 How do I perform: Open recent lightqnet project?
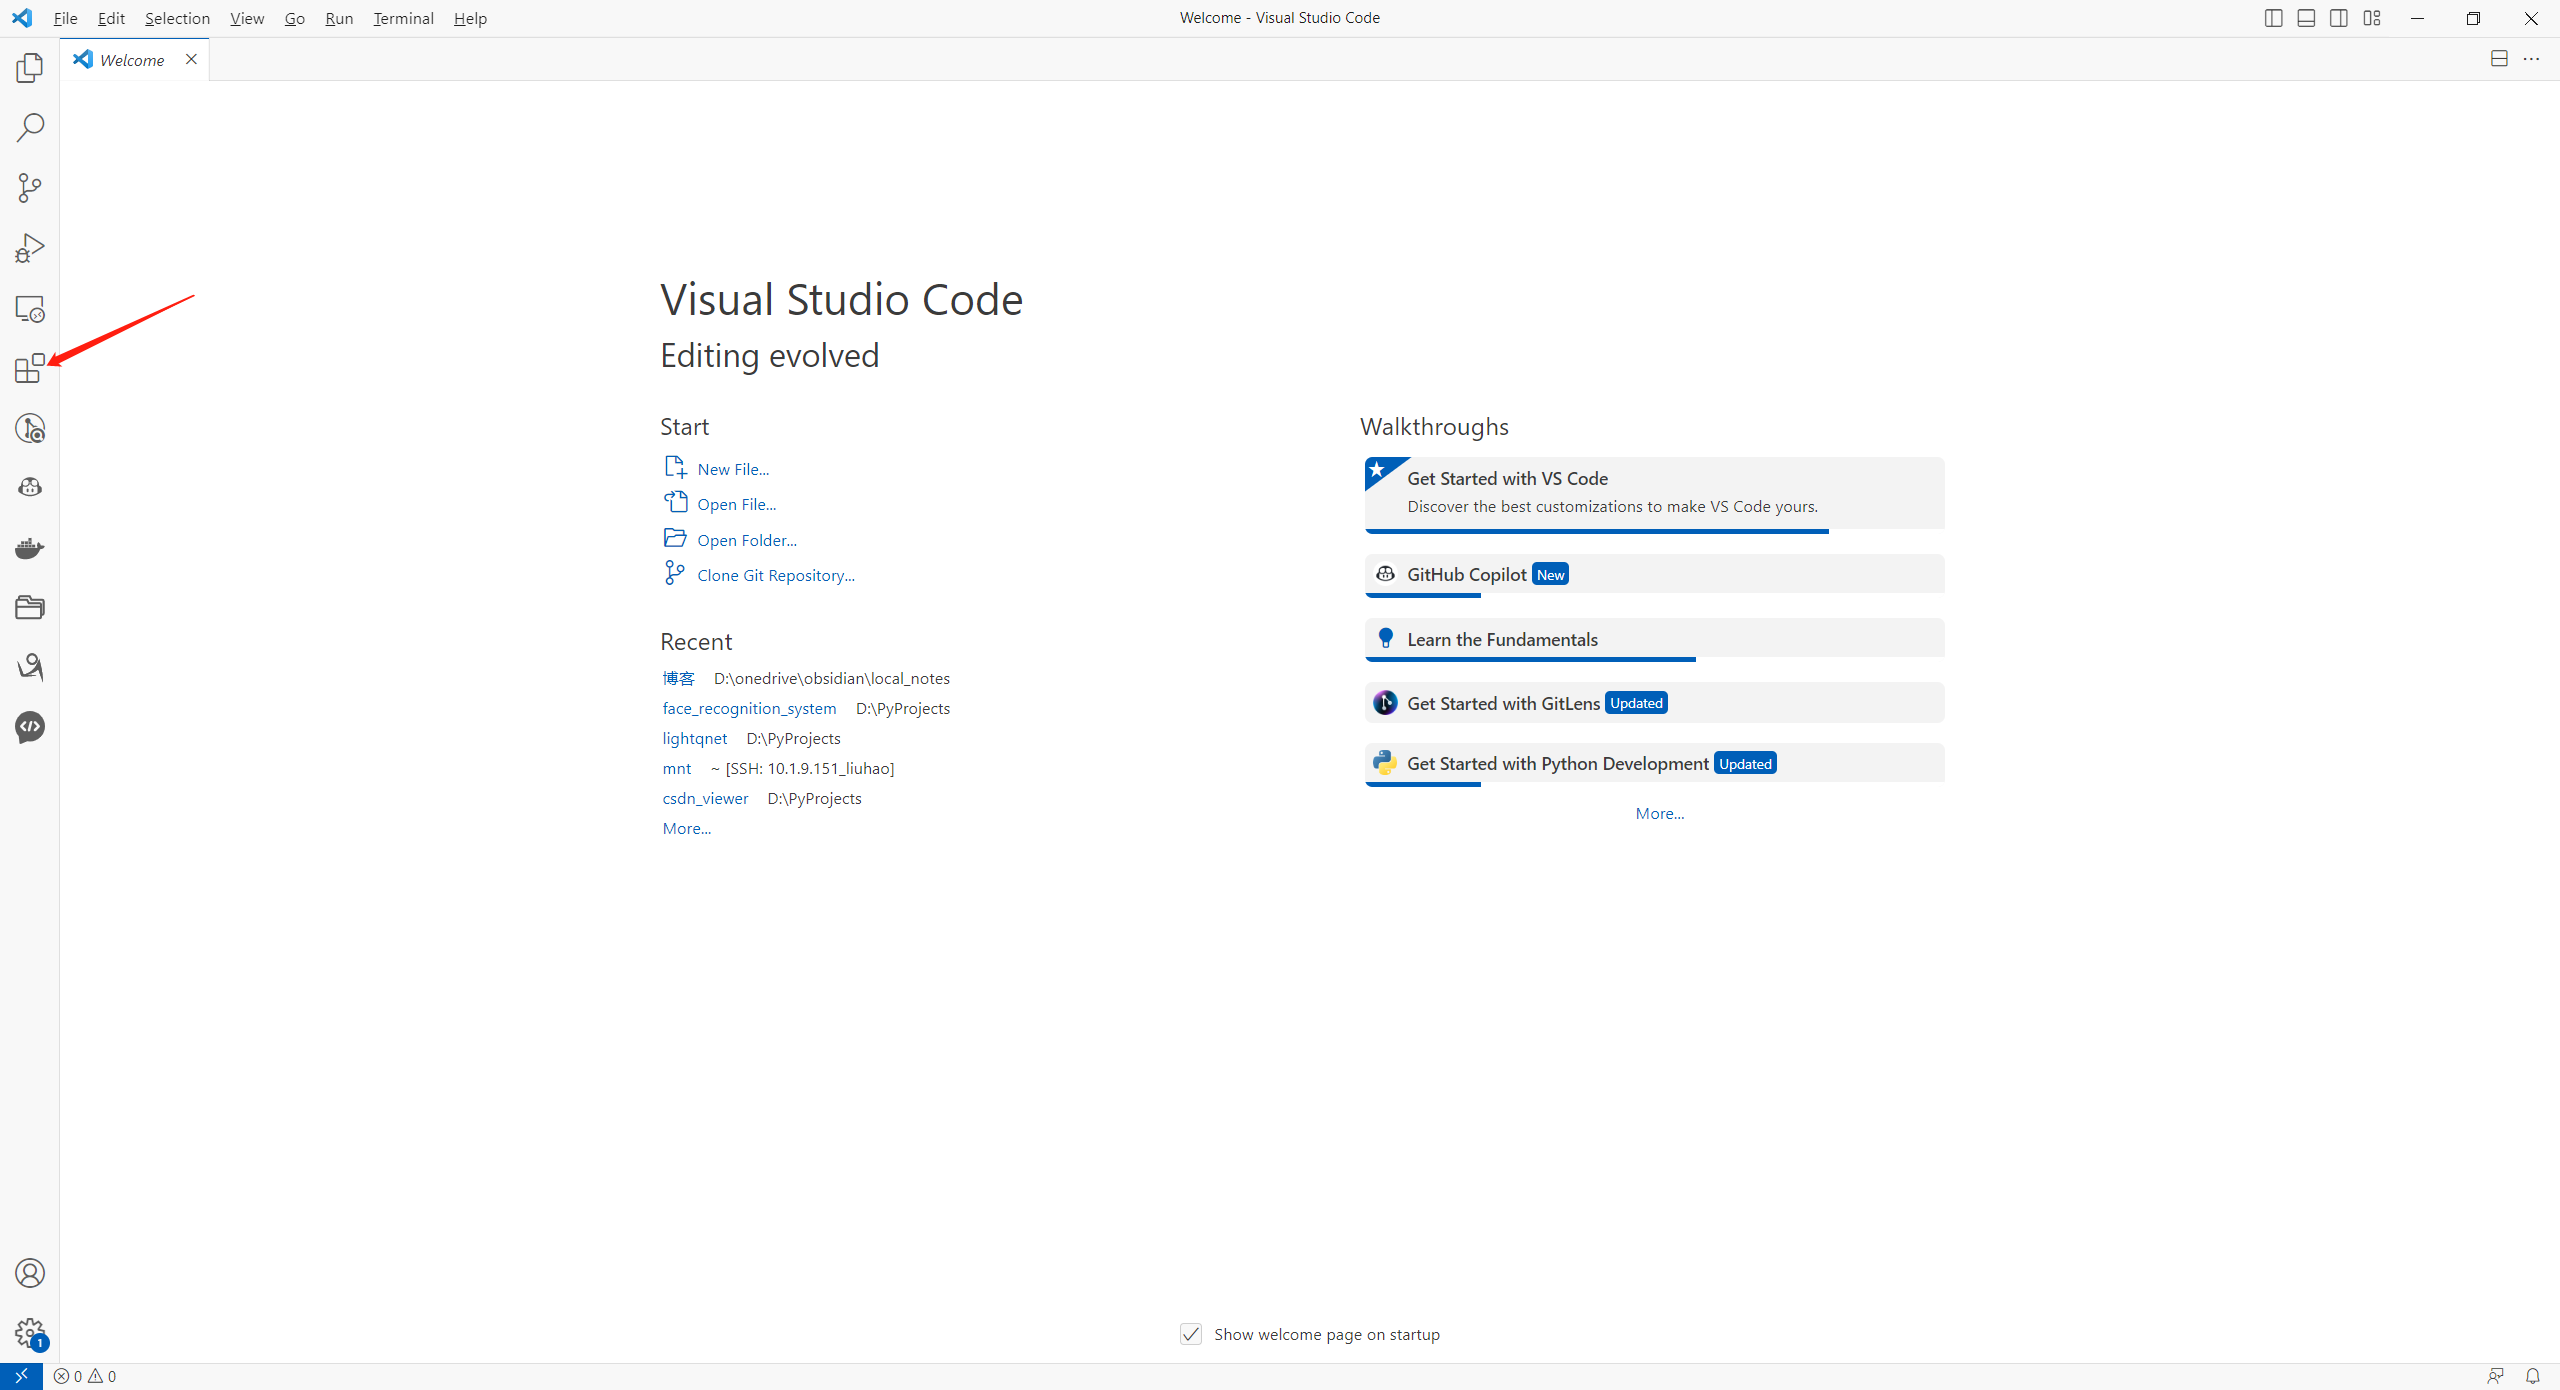[694, 738]
